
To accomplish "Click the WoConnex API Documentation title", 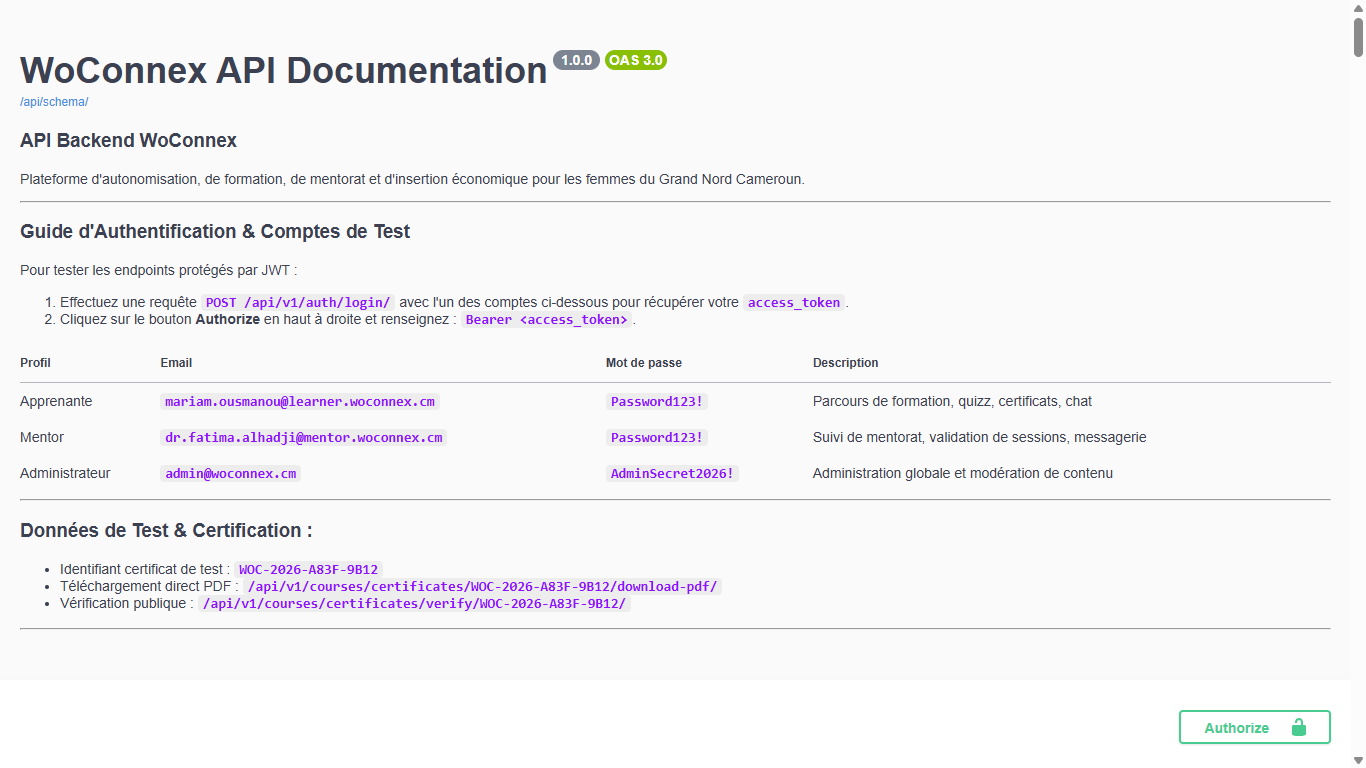I will pos(284,70).
